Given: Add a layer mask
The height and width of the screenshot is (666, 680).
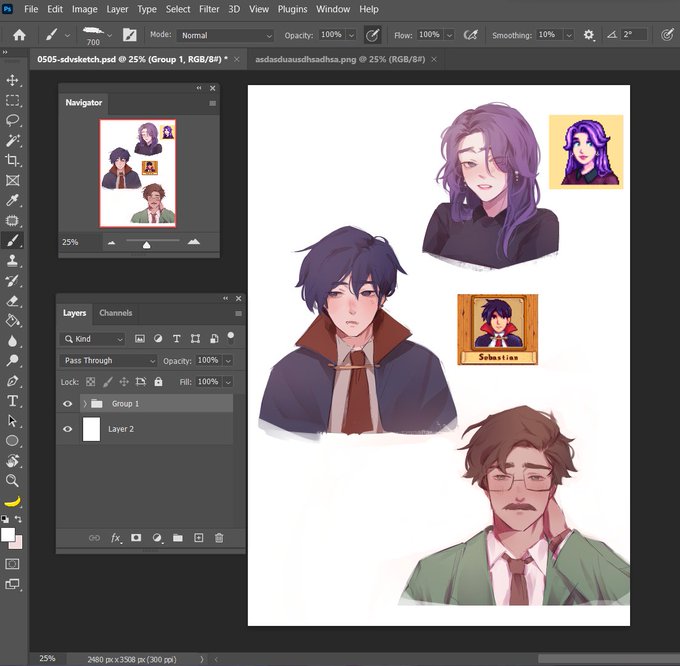Looking at the screenshot, I should (x=136, y=538).
